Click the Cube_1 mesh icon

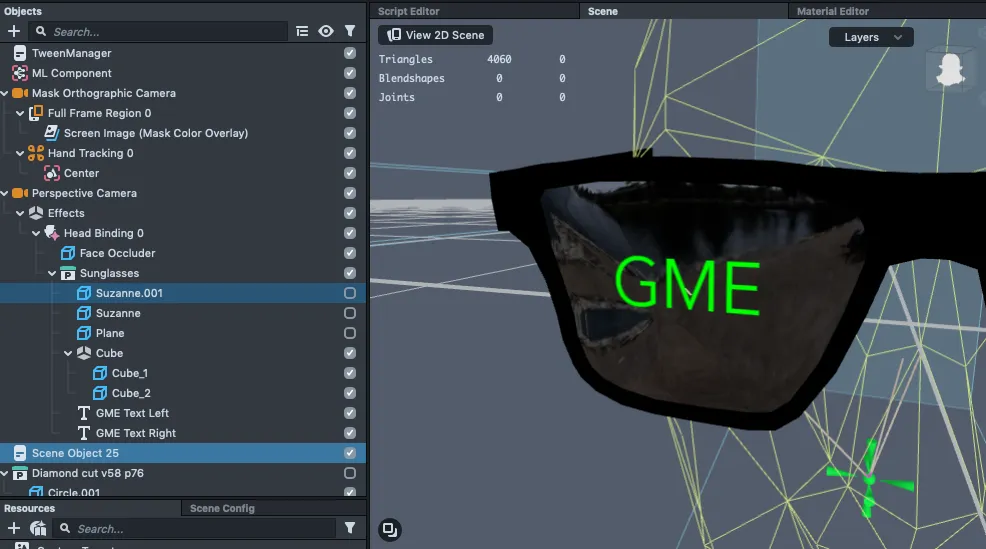point(99,373)
